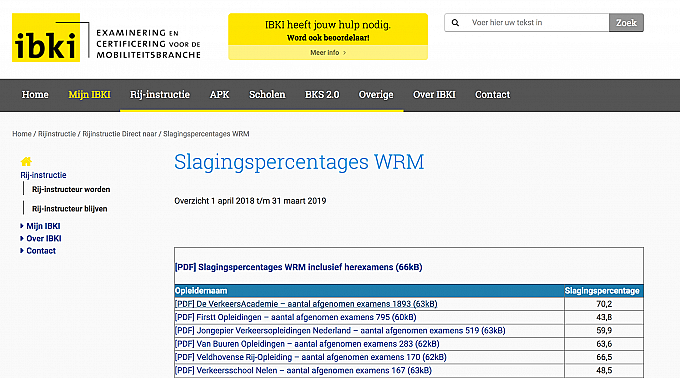
Task: Click the Home breadcrumb link
Action: tap(22, 134)
